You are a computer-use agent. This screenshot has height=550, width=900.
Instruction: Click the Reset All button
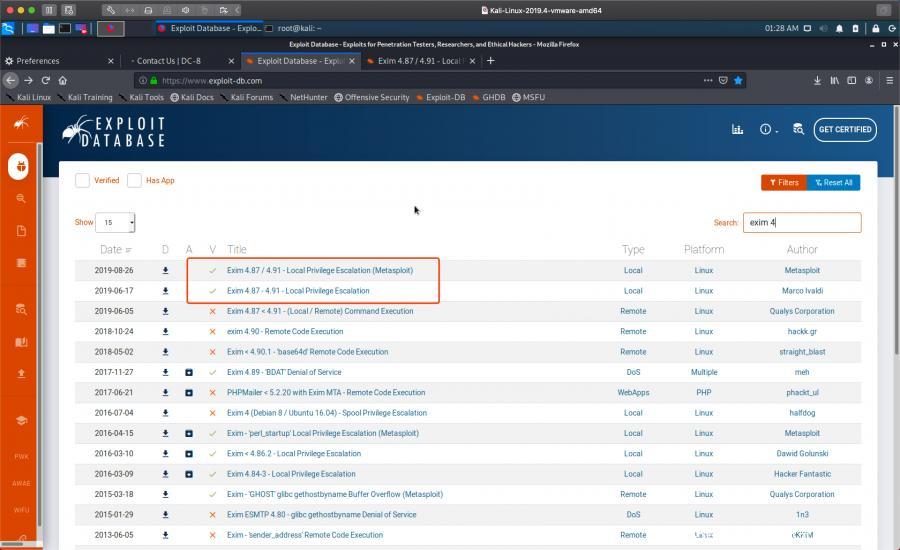(833, 183)
